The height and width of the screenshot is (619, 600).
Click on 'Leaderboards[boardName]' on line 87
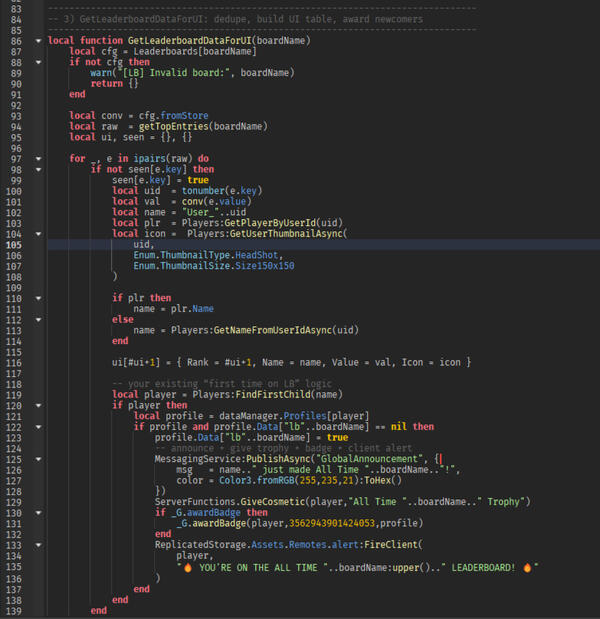195,51
